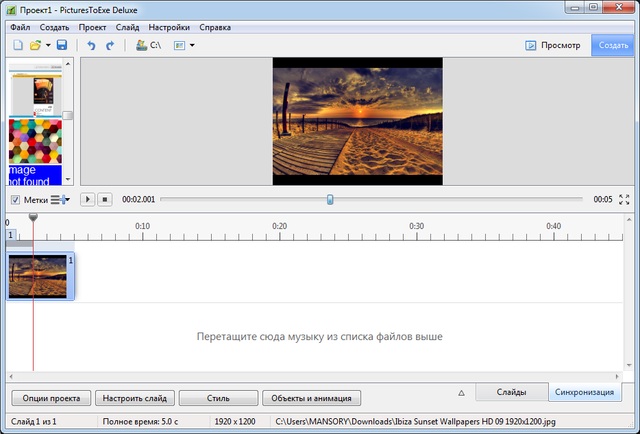Save the project with the floppy icon
This screenshot has height=434, width=640.
pos(62,46)
